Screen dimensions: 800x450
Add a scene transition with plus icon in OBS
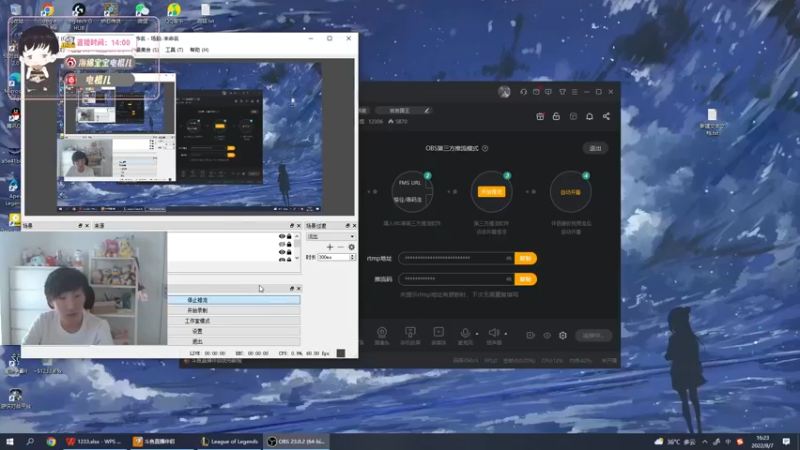pyautogui.click(x=330, y=247)
